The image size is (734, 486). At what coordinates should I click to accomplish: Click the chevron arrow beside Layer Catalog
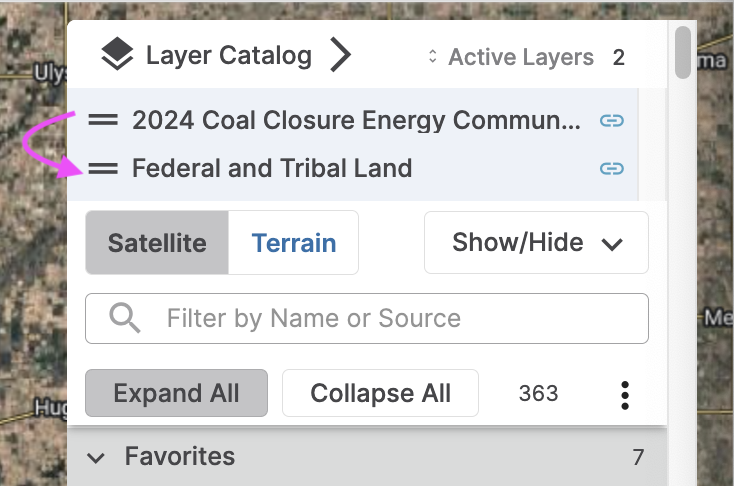(x=341, y=56)
